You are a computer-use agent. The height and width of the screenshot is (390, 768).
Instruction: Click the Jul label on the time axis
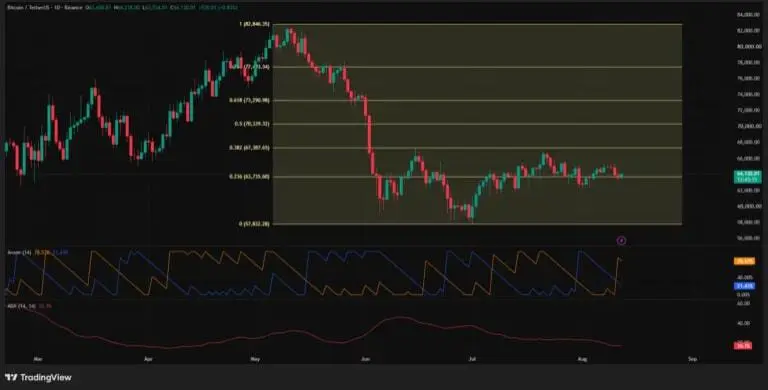(472, 359)
